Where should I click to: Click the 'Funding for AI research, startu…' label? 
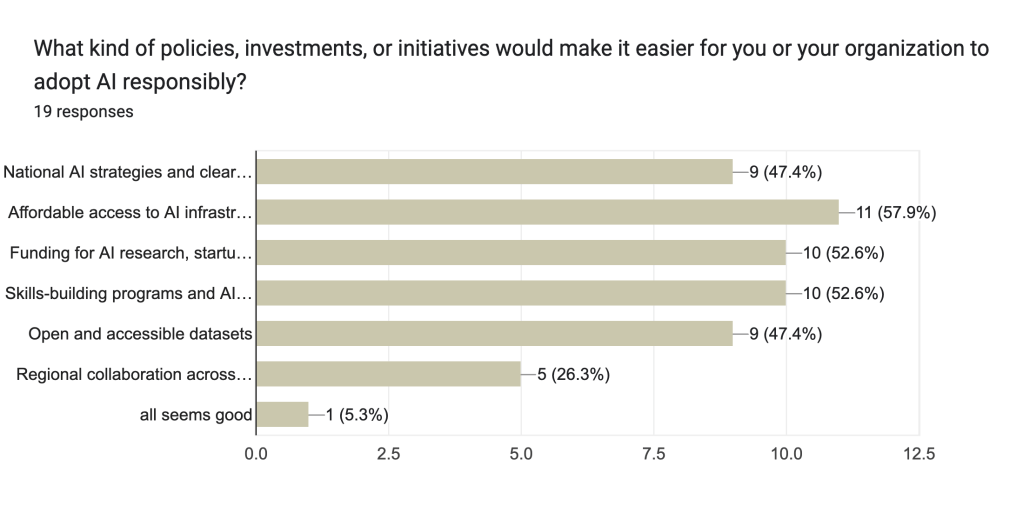tap(130, 253)
